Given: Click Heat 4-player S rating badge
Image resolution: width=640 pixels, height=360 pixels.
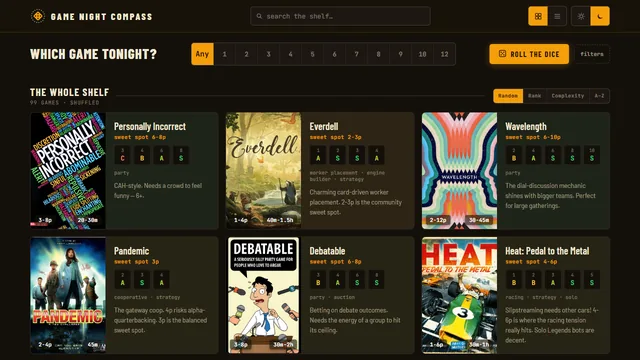Looking at the screenshot, I should (x=572, y=279).
